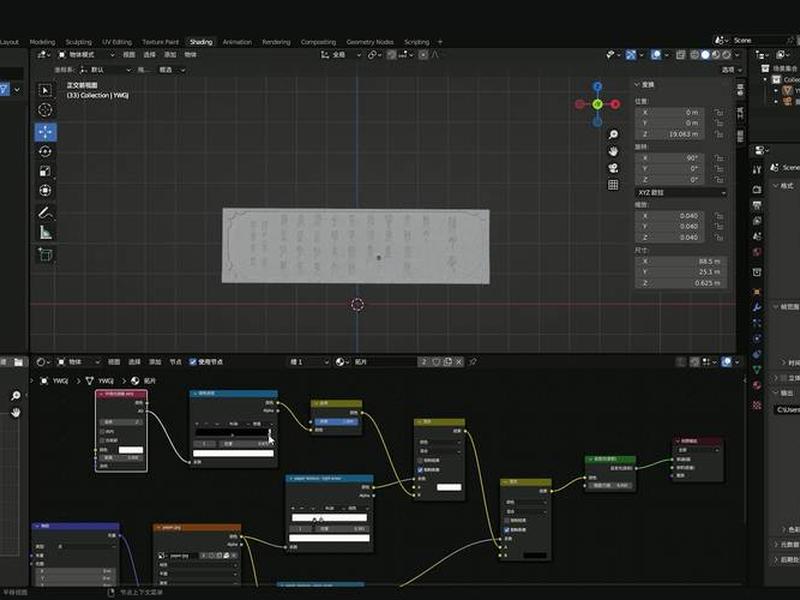Select the Transform tool
The width and height of the screenshot is (800, 600).
coord(45,190)
